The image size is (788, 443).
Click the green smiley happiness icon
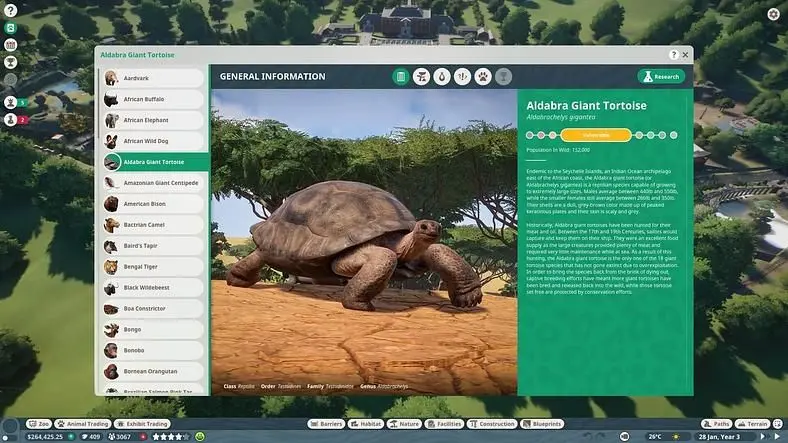pos(200,437)
